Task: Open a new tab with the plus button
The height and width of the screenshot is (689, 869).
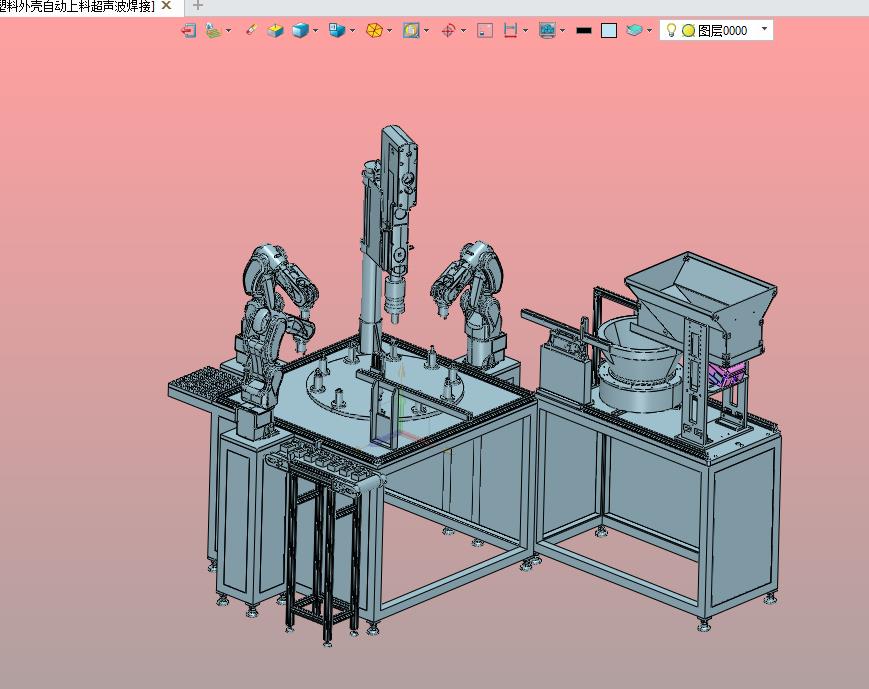Action: (x=198, y=6)
